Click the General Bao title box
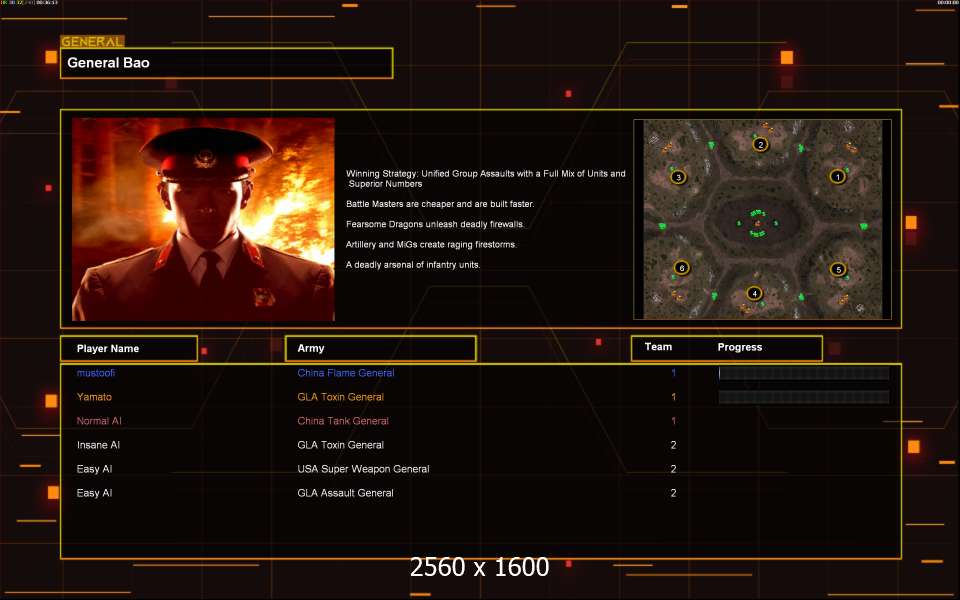The height and width of the screenshot is (600, 960). point(227,63)
